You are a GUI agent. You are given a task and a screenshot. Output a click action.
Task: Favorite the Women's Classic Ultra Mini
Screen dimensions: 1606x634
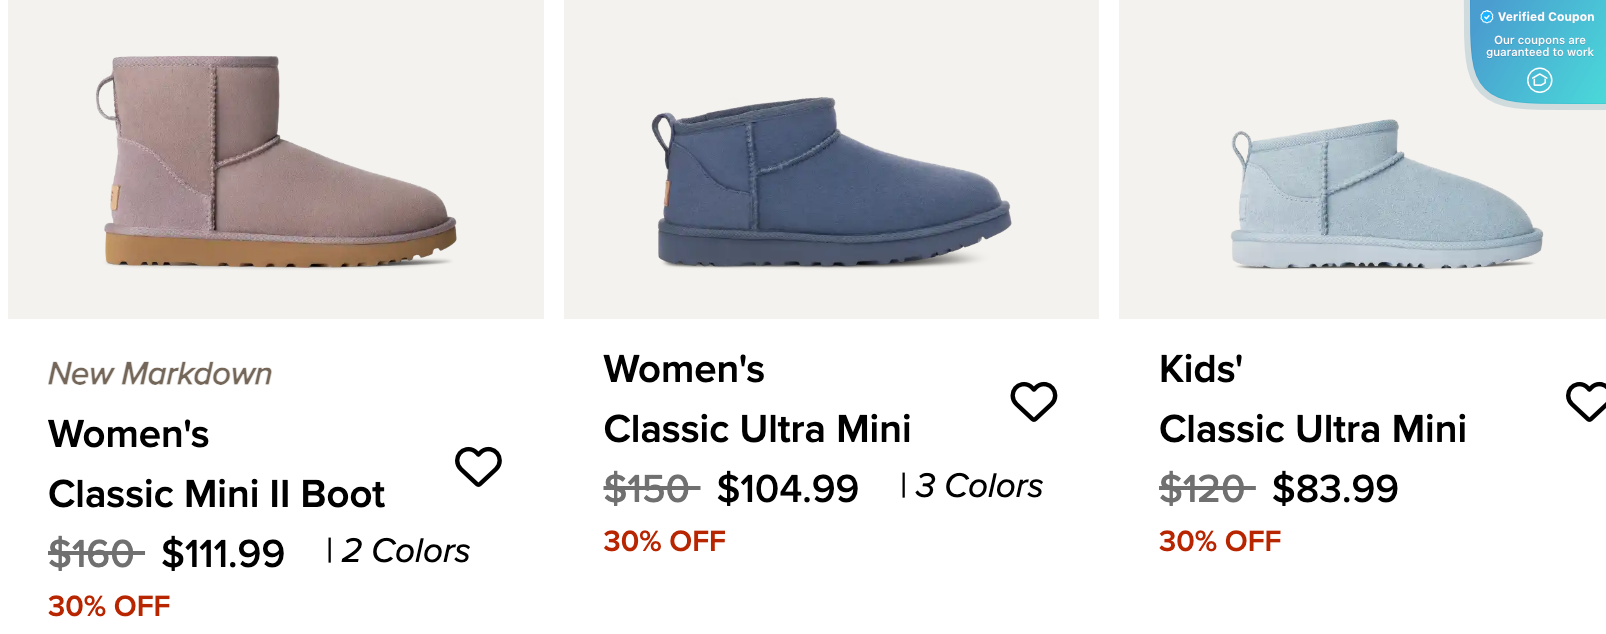(1034, 400)
